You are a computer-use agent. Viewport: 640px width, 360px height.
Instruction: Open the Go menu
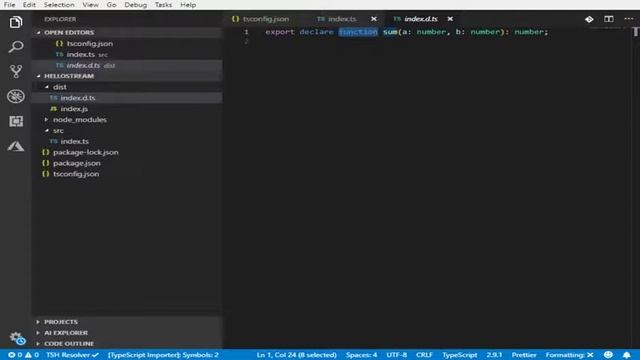tap(111, 4)
